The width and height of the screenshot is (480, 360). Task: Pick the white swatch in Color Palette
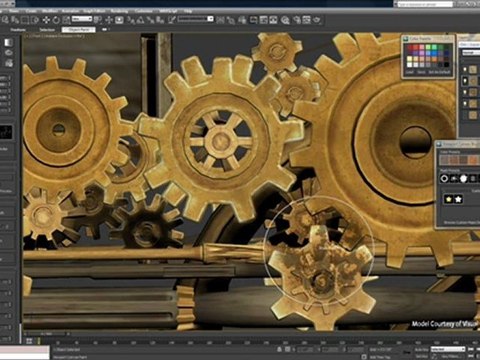pyautogui.click(x=410, y=65)
